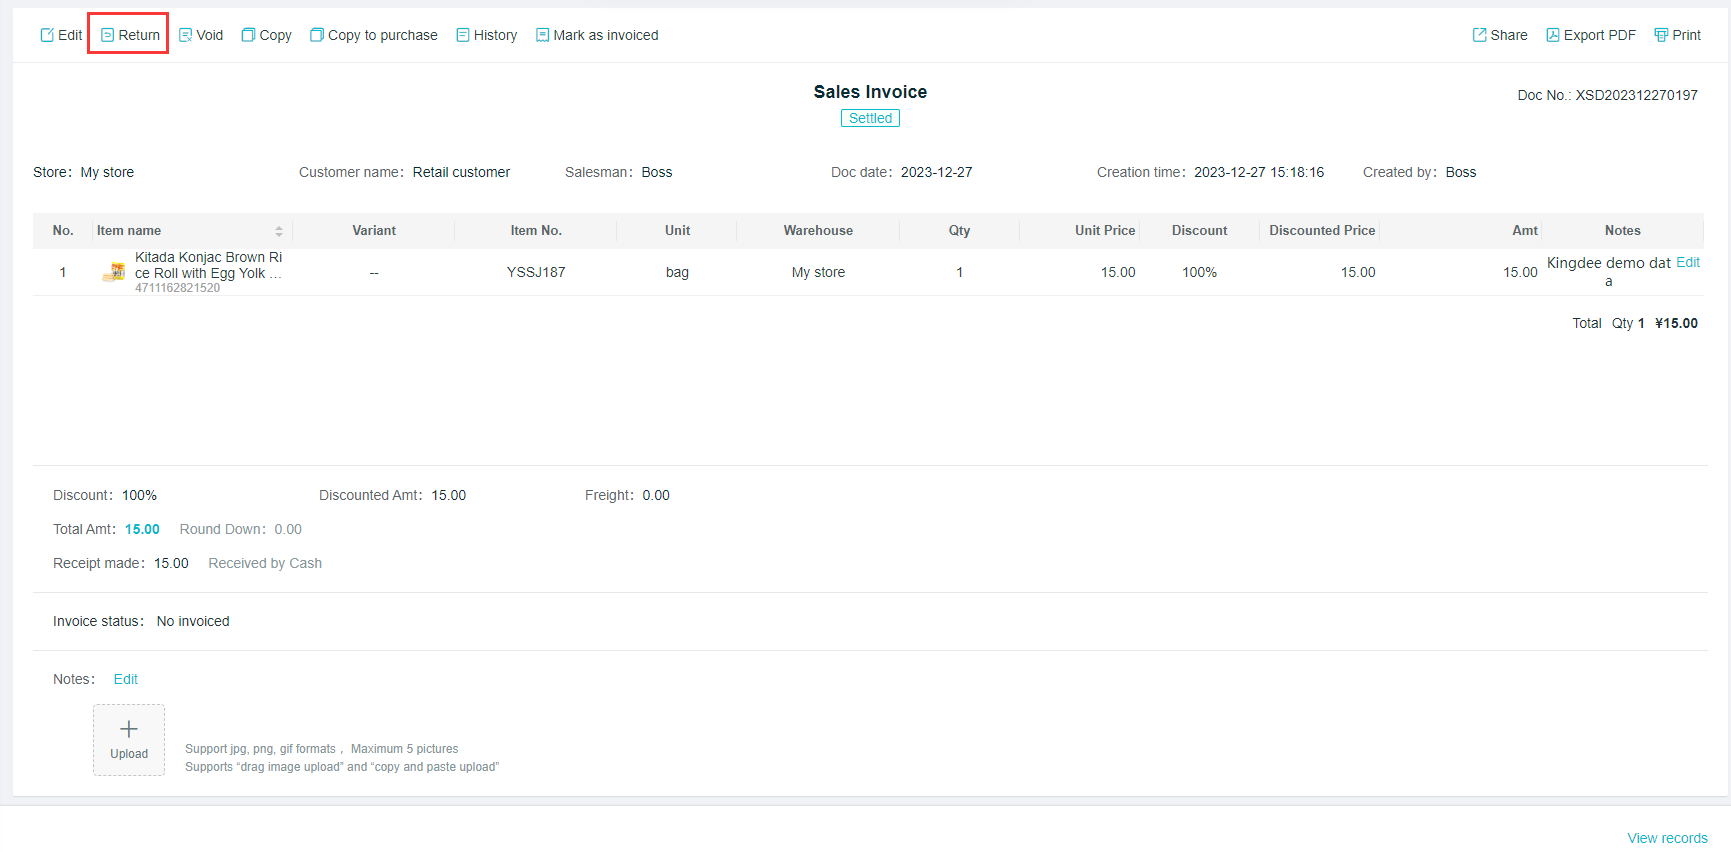Sort table by Item name

[x=279, y=231]
